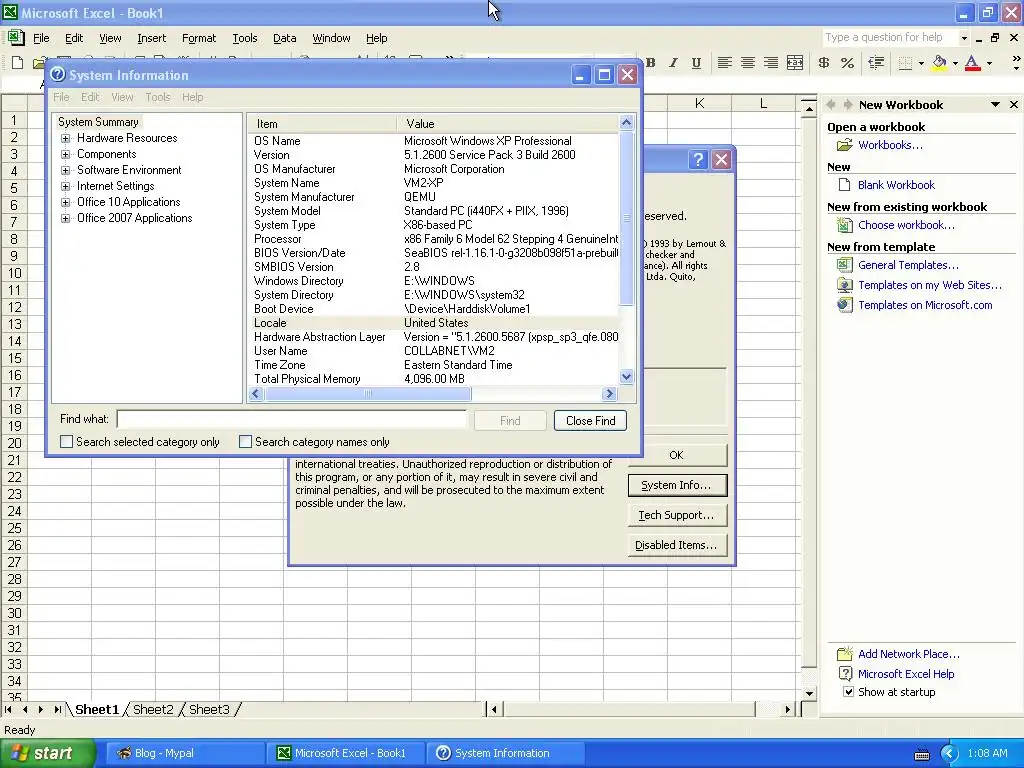This screenshot has width=1024, height=768.
Task: Open Borders dropdown arrow
Action: click(921, 63)
